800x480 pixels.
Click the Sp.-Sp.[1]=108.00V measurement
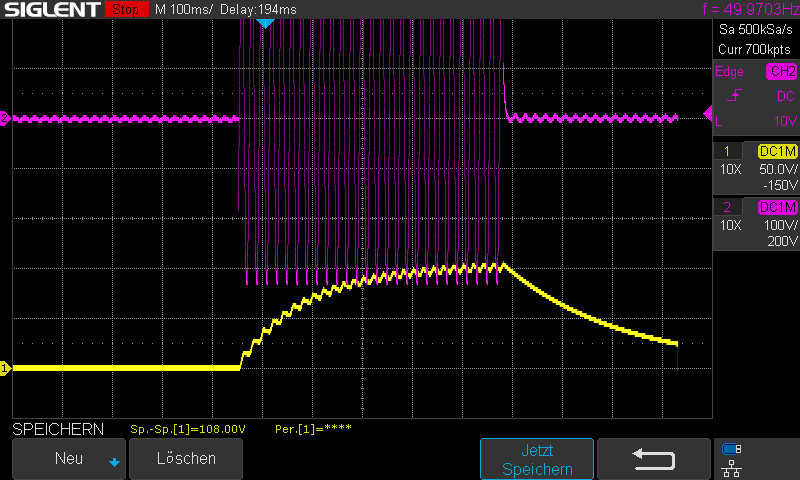[188, 430]
